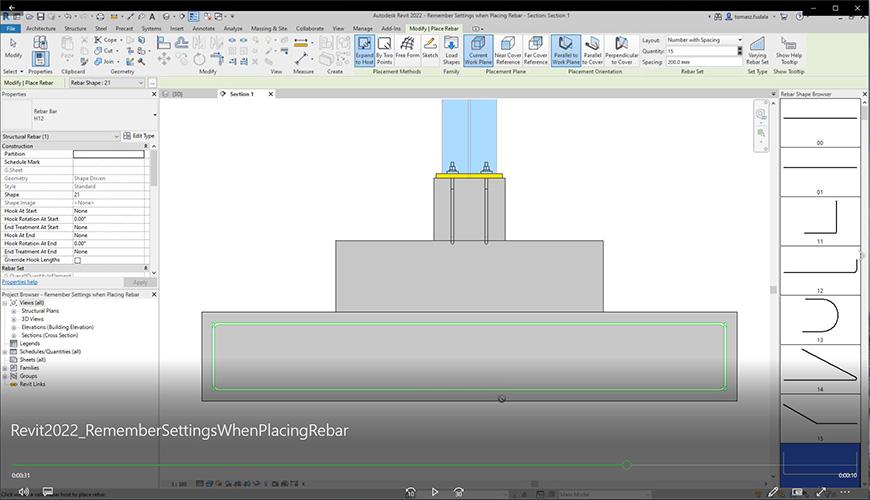
Task: Expand the Select panel dropdown
Action: click(13, 72)
